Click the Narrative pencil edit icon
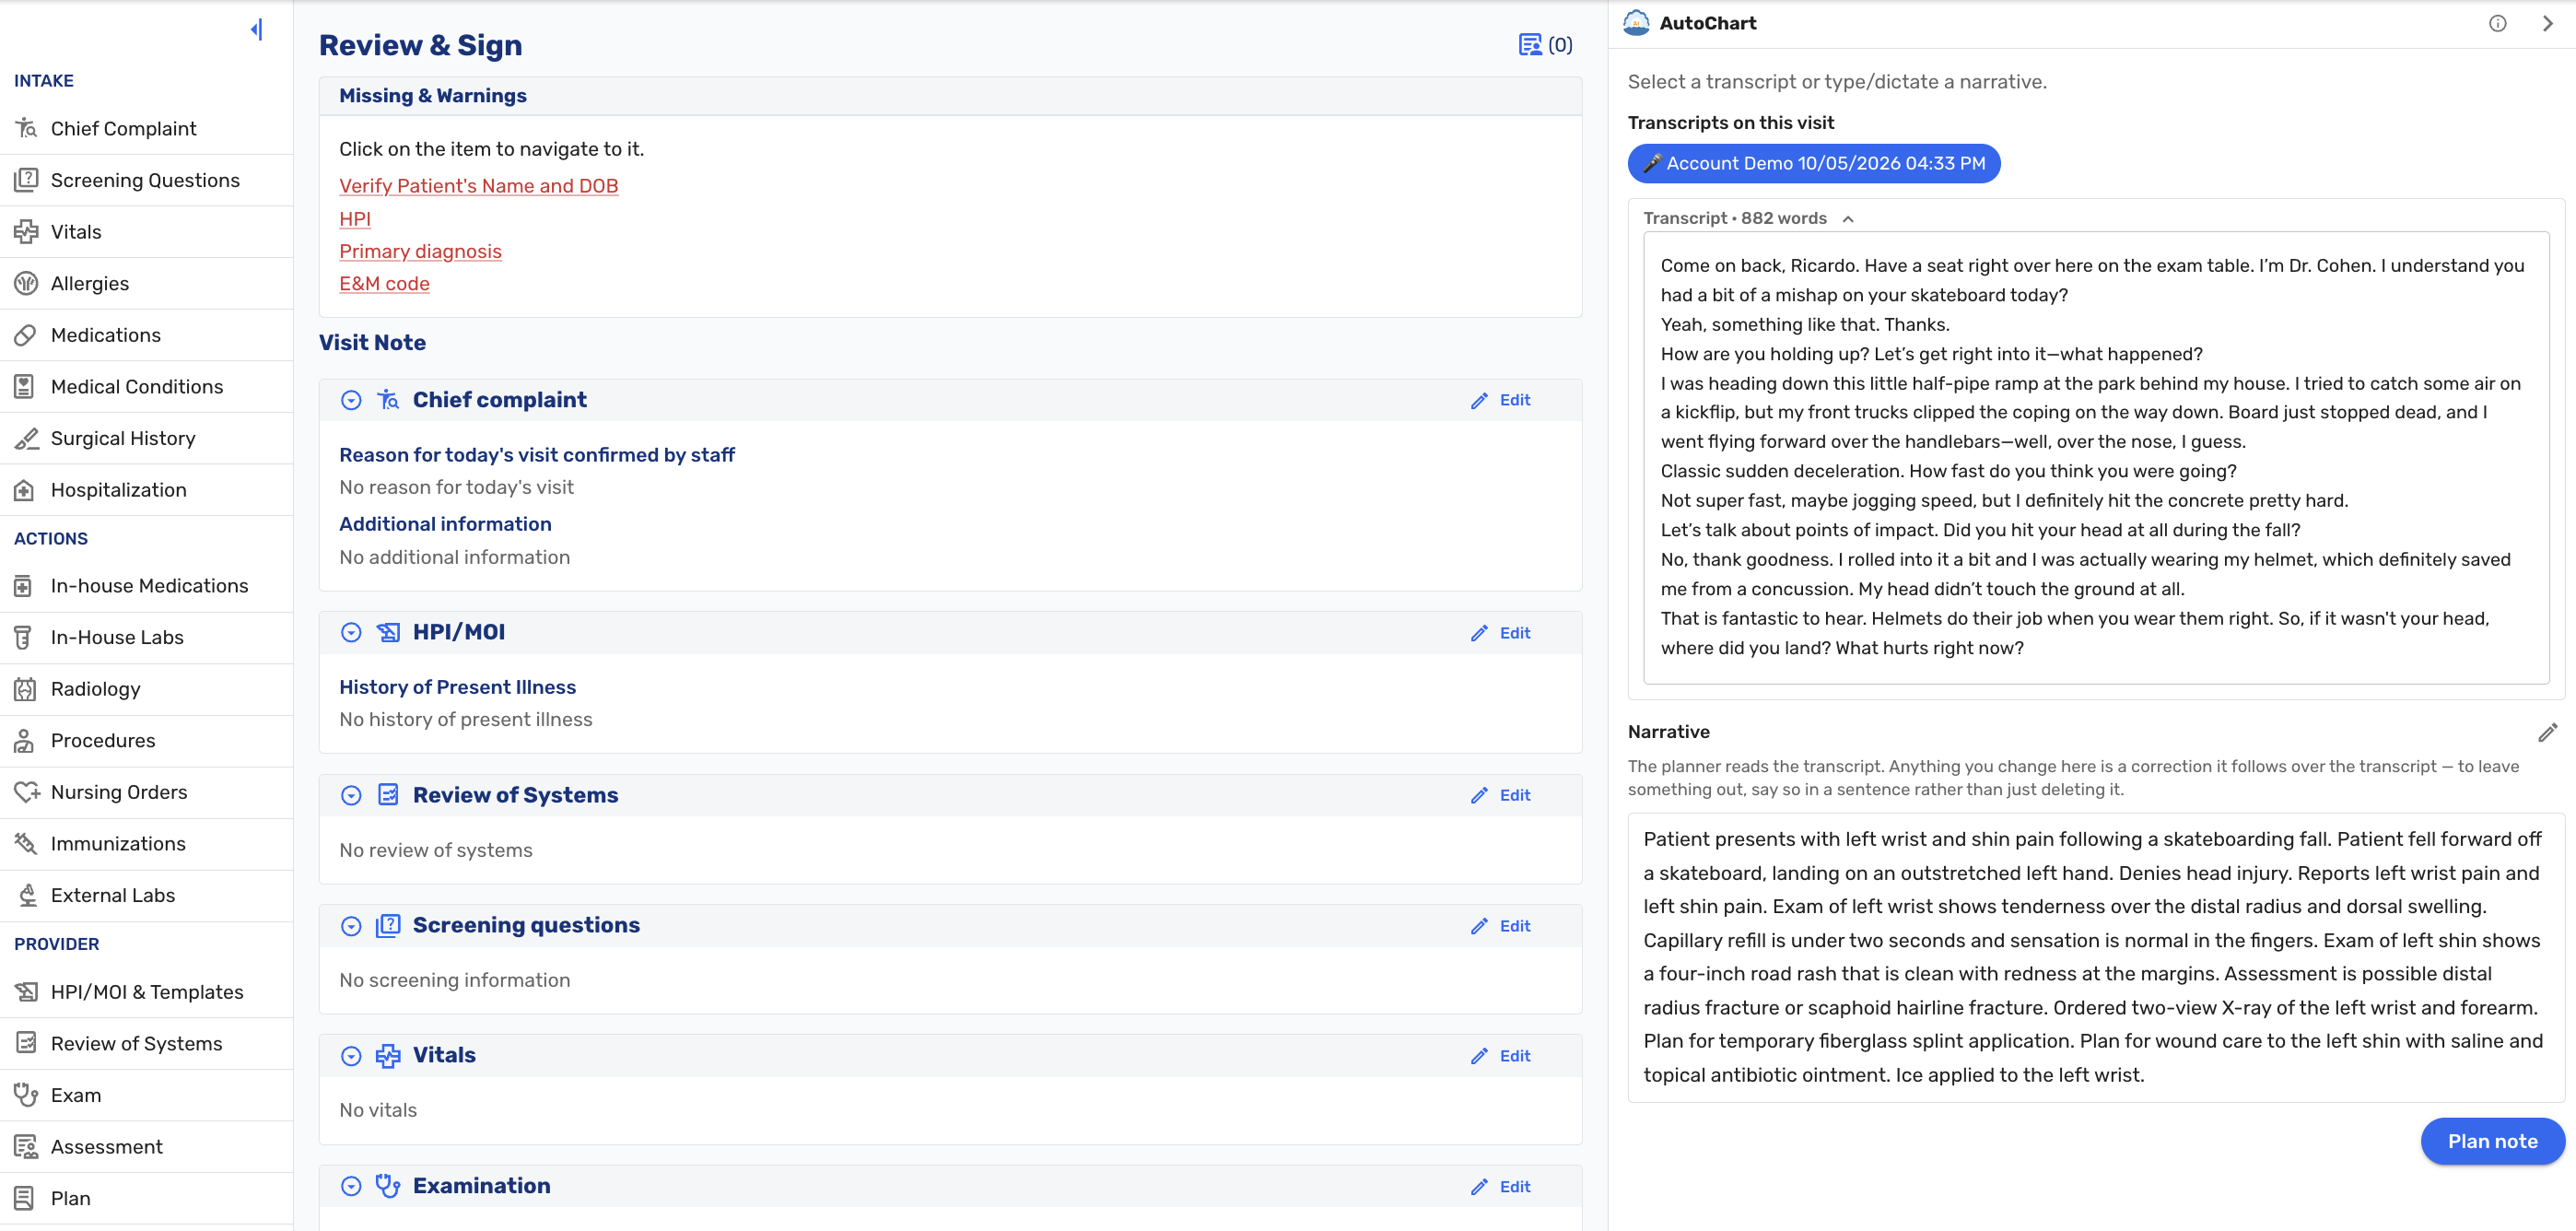 pyautogui.click(x=2547, y=732)
